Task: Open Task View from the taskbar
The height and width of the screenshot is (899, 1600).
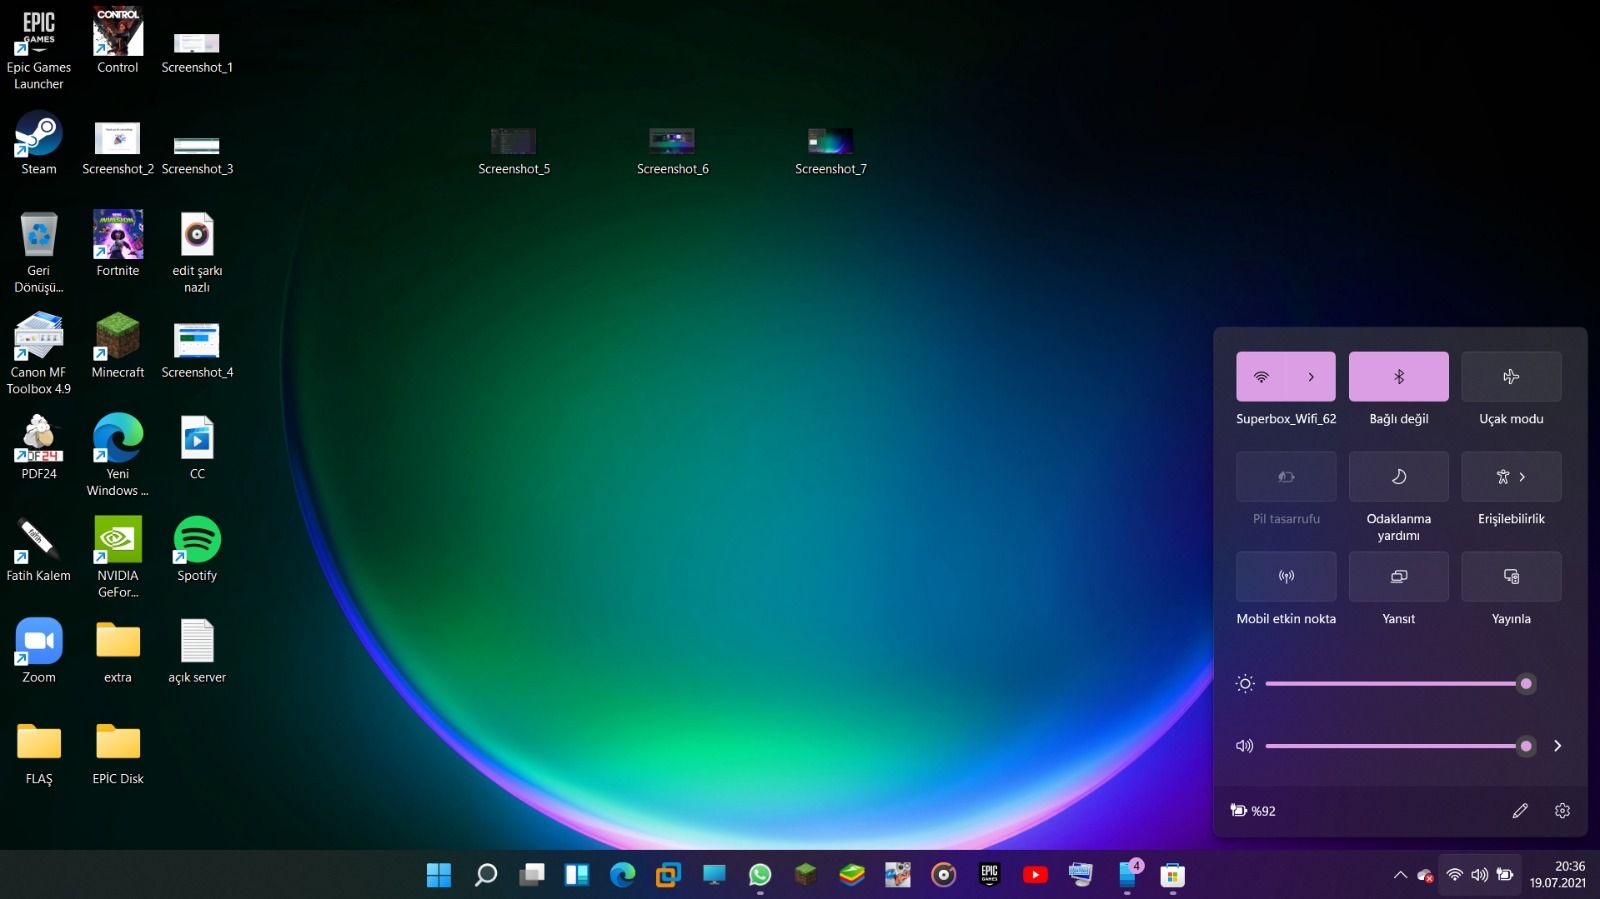Action: click(x=531, y=875)
